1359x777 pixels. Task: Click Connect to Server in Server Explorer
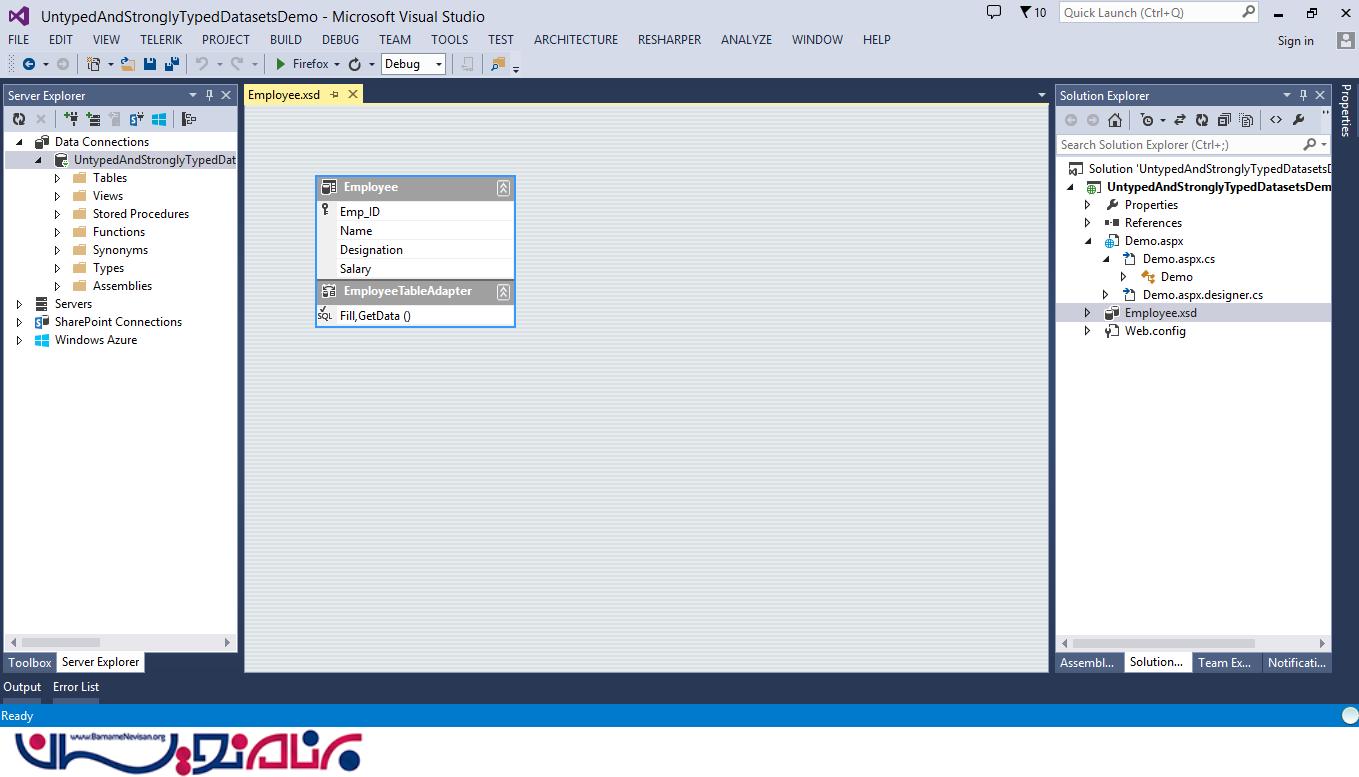(93, 119)
